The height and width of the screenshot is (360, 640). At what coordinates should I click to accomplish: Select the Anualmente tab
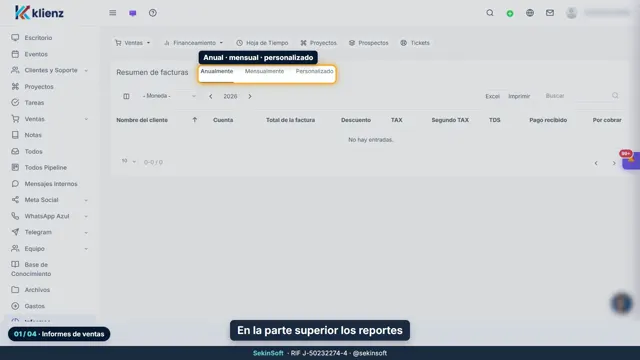click(217, 71)
